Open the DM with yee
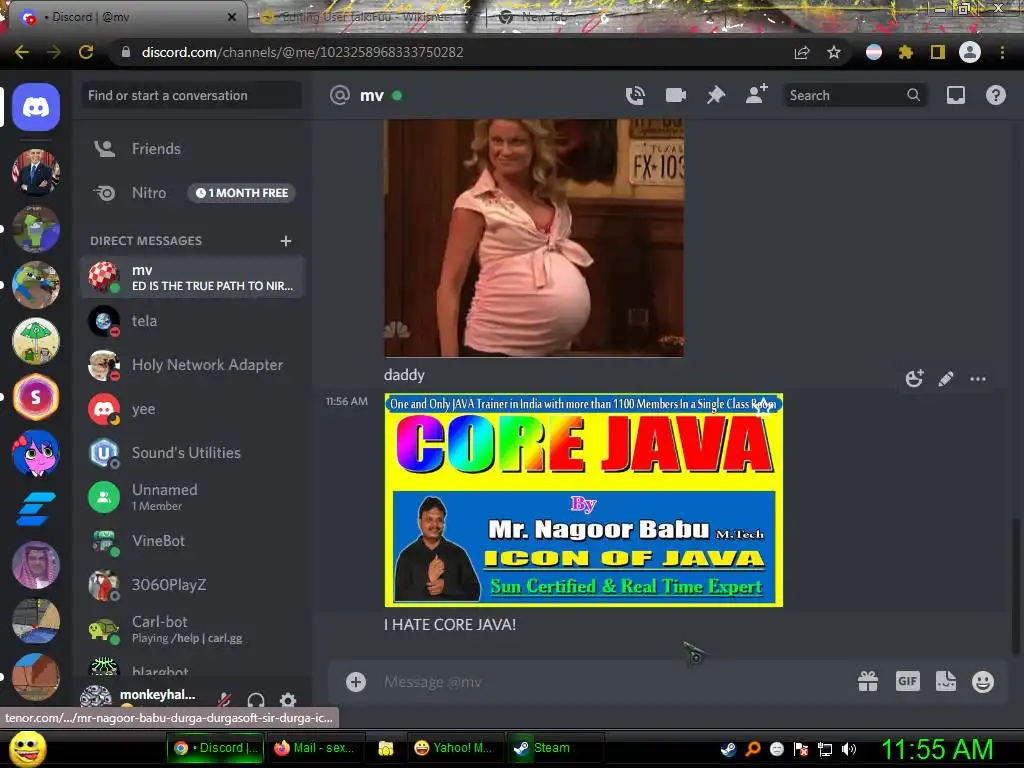This screenshot has height=768, width=1024. 192,409
